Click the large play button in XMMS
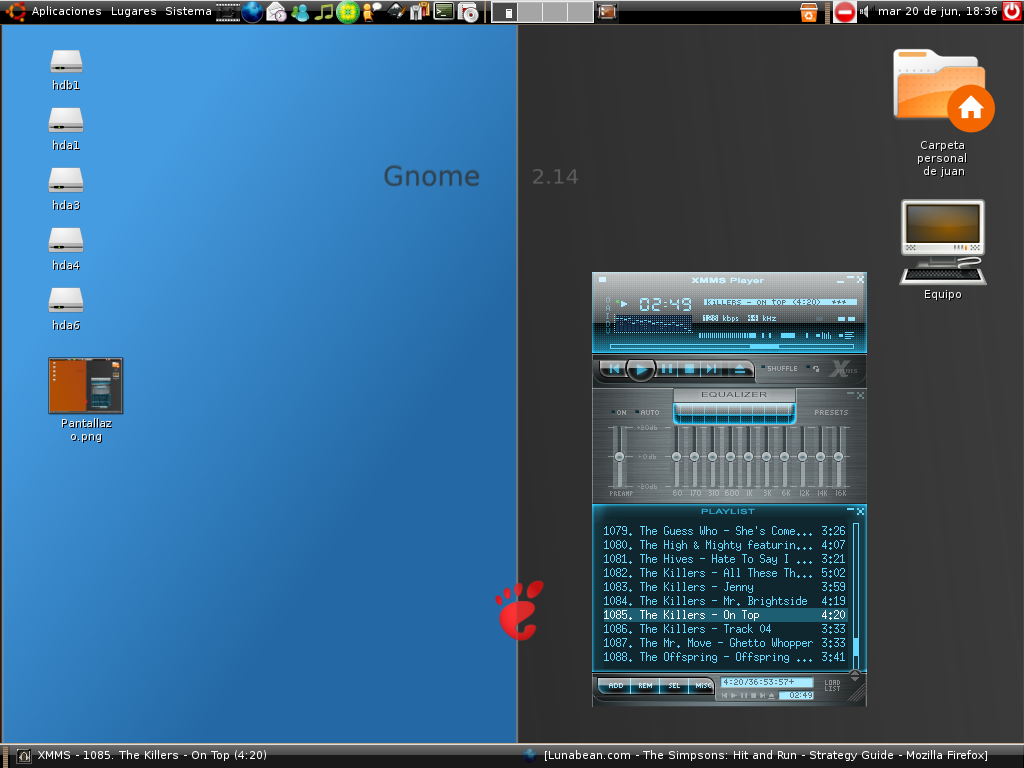 [641, 370]
